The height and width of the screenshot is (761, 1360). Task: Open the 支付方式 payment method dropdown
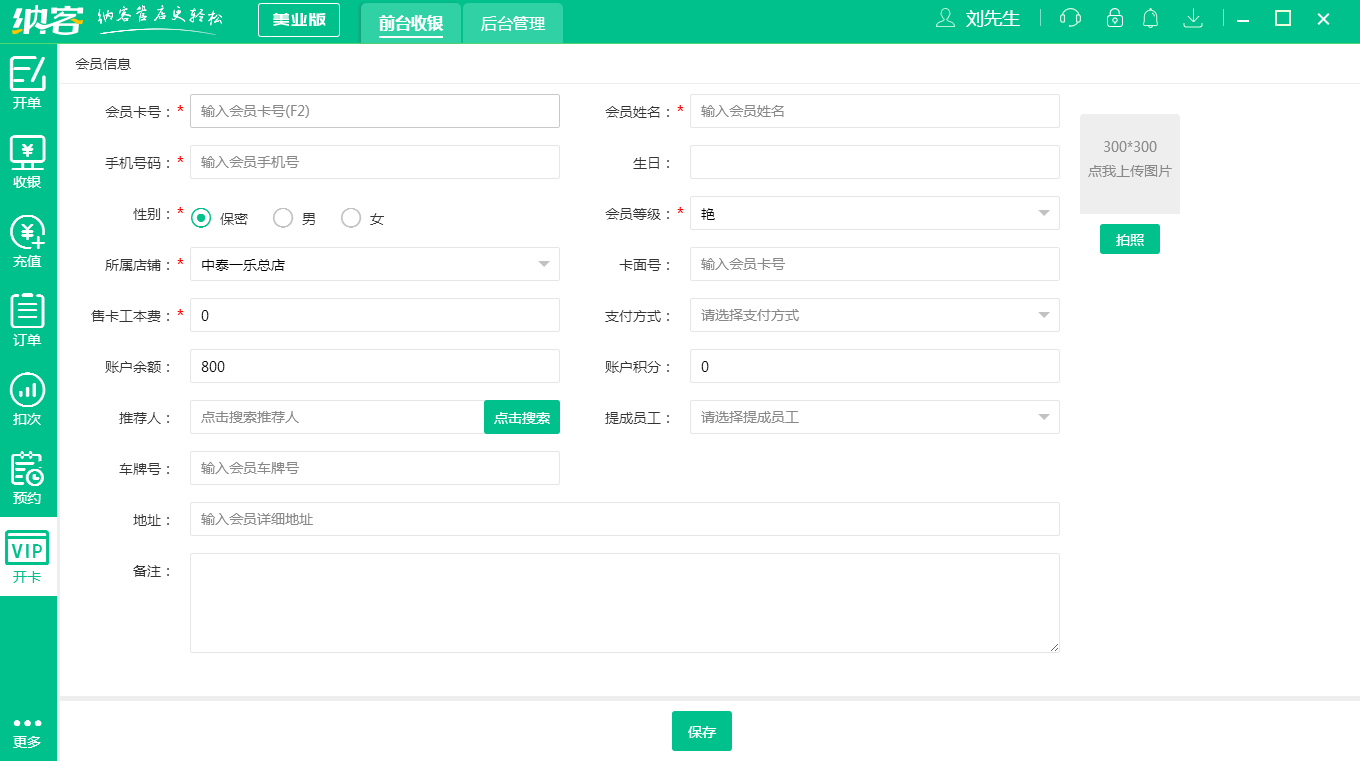click(x=1044, y=315)
